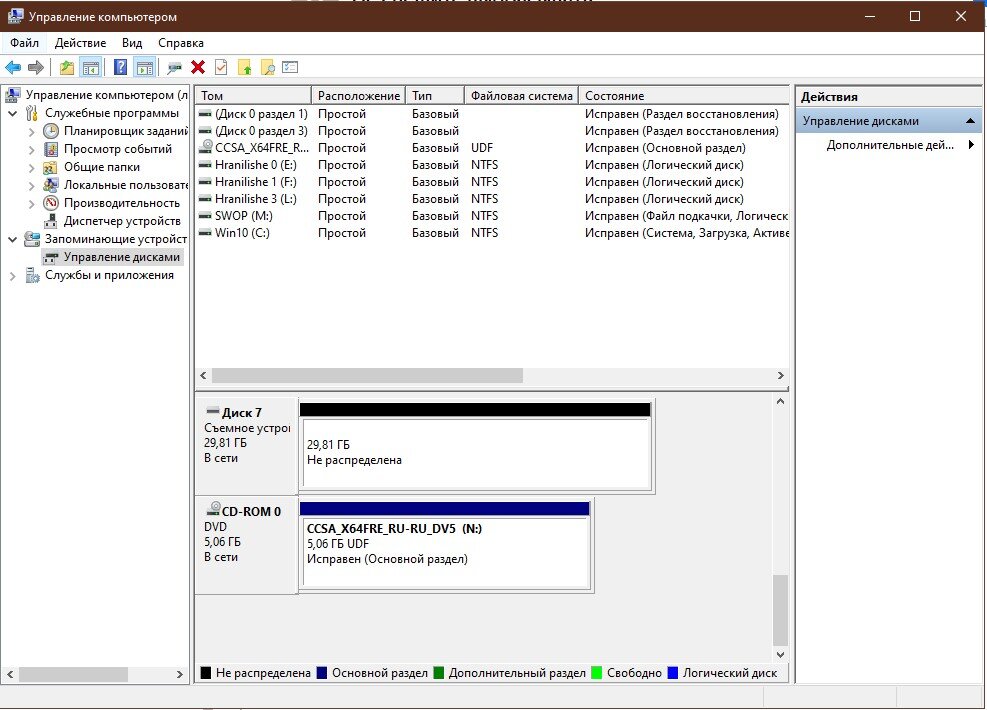987x710 pixels.
Task: Select volume Win10 (C:)
Action: 492,233
